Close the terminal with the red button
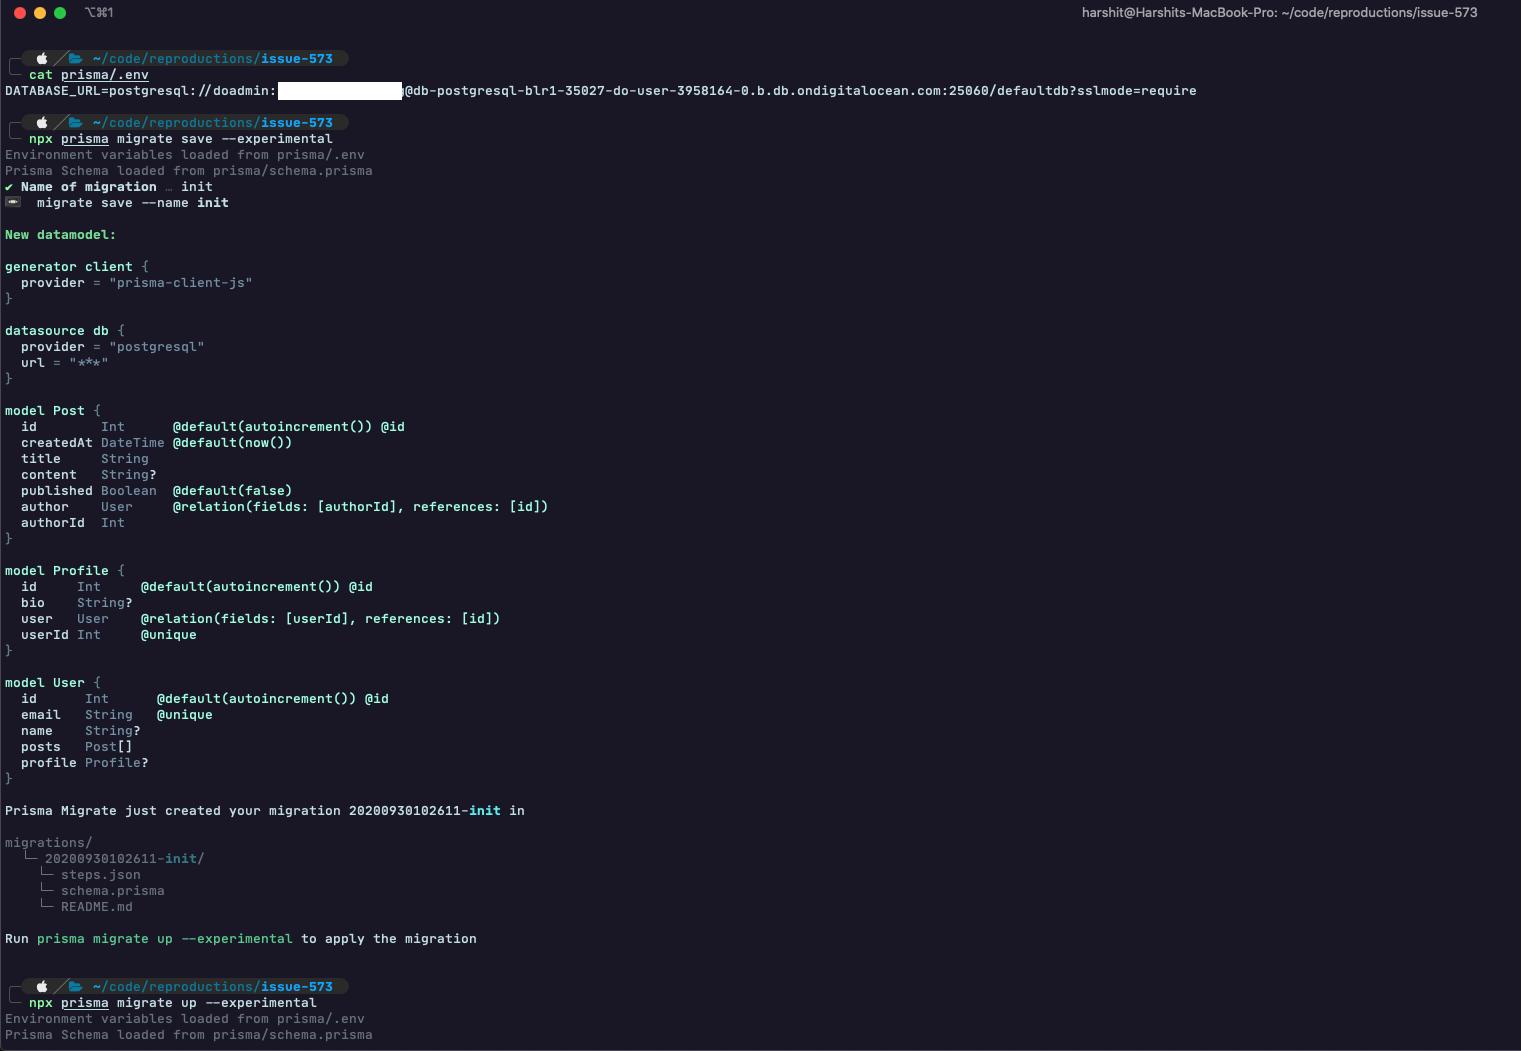Image resolution: width=1521 pixels, height=1051 pixels. (x=20, y=13)
